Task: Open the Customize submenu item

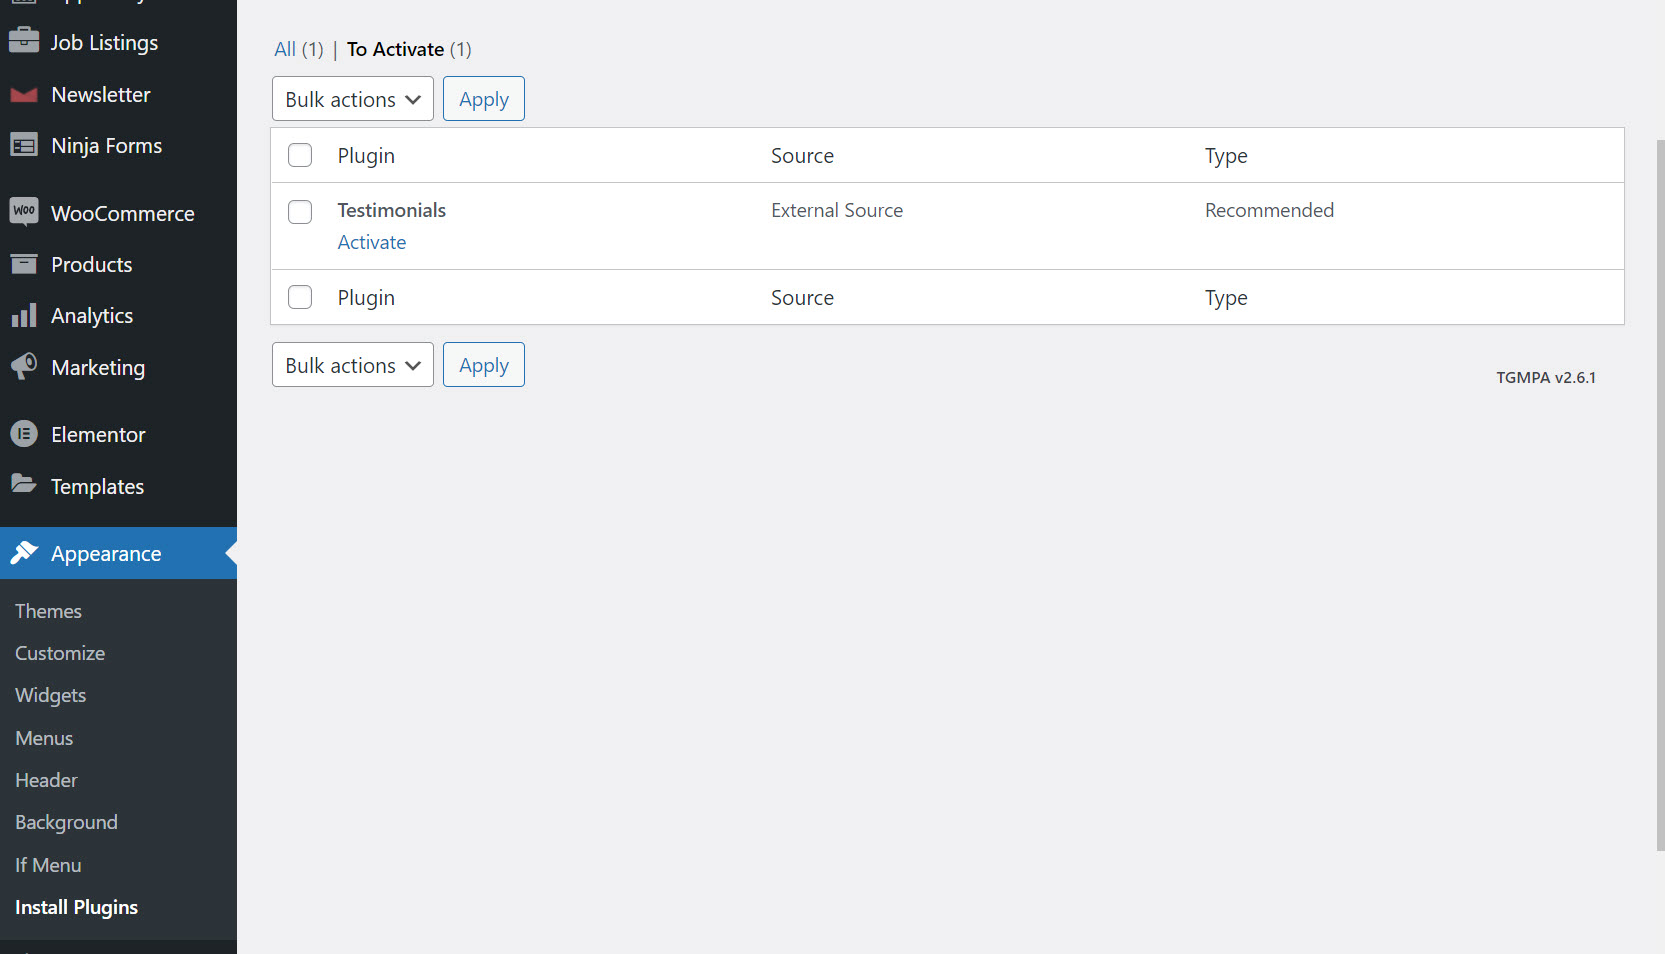Action: coord(60,653)
